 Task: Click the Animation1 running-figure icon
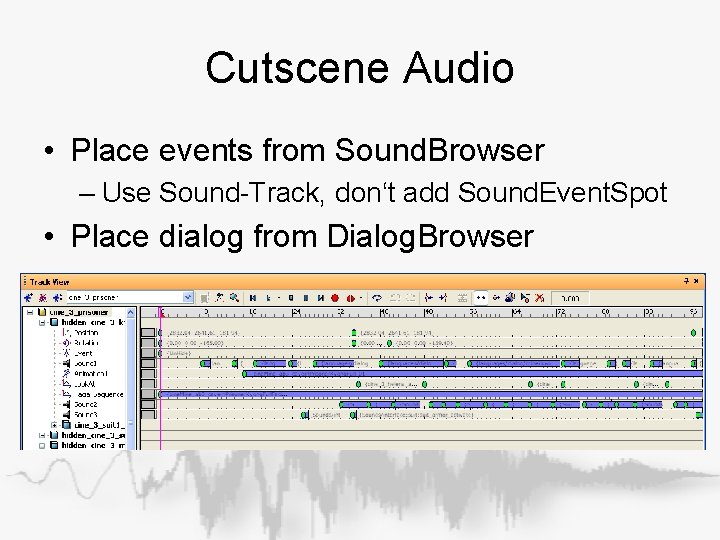67,373
